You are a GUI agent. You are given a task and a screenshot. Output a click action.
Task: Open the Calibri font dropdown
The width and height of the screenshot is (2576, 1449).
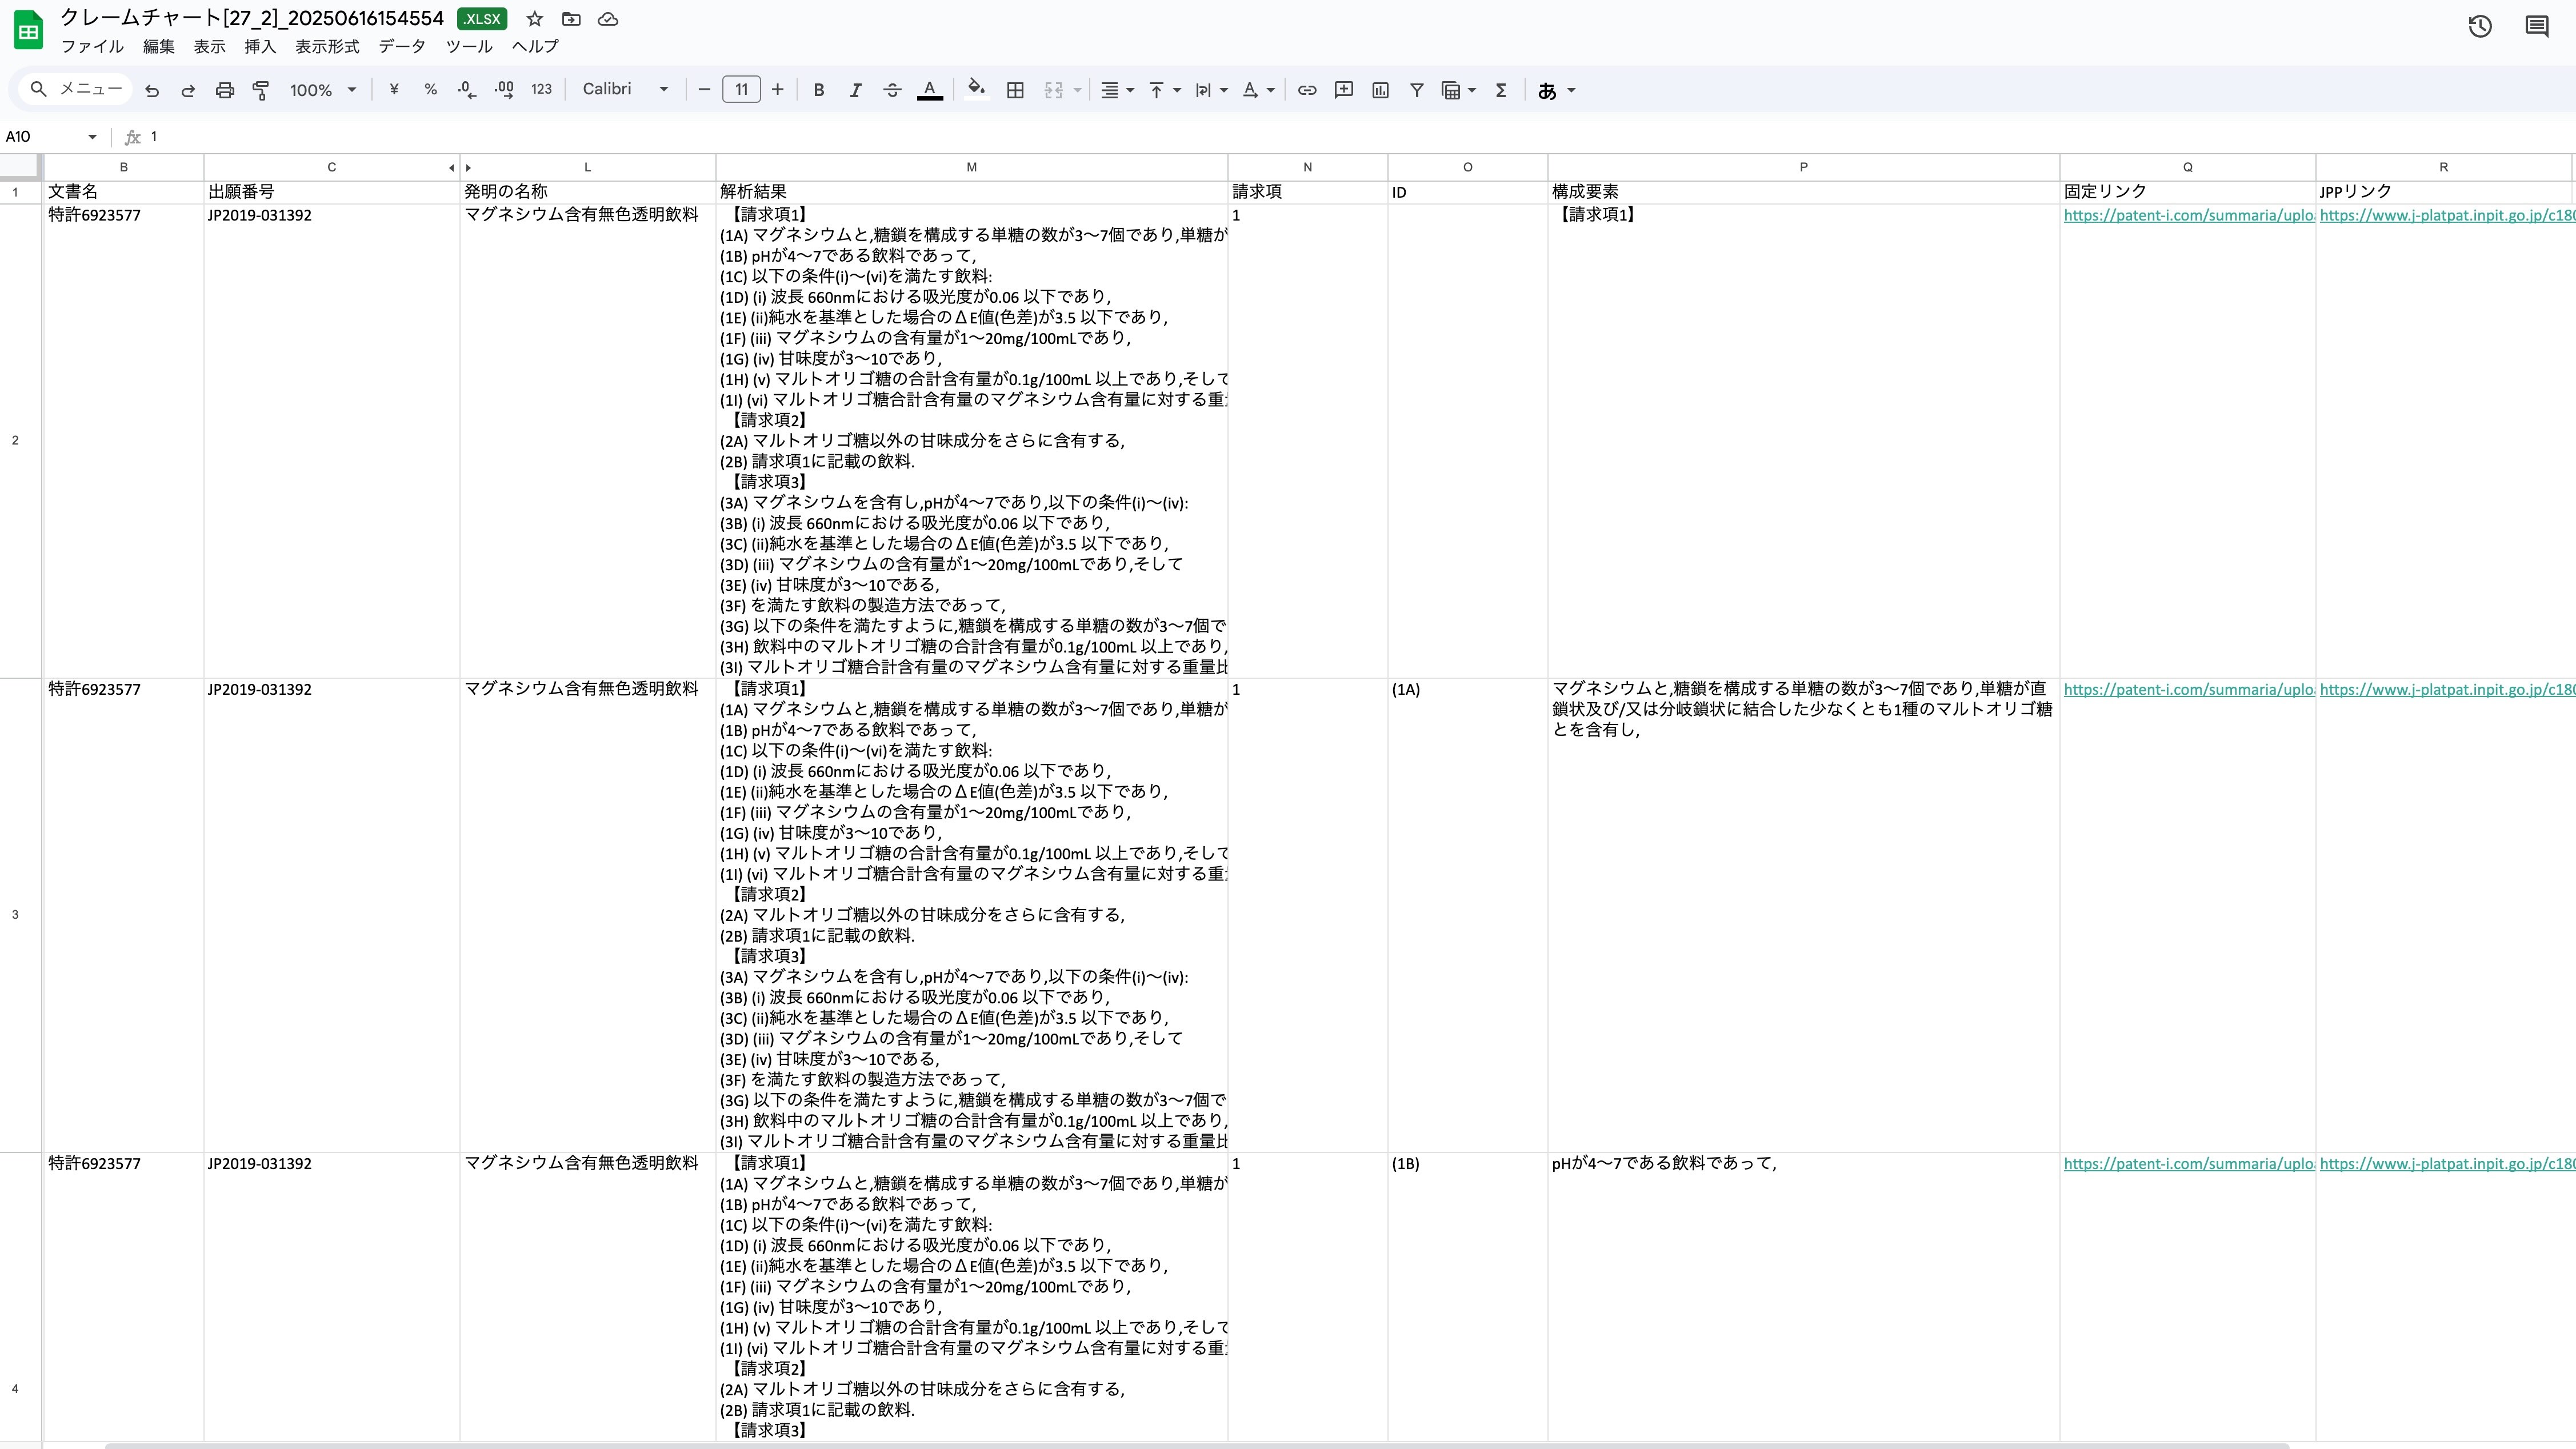626,90
